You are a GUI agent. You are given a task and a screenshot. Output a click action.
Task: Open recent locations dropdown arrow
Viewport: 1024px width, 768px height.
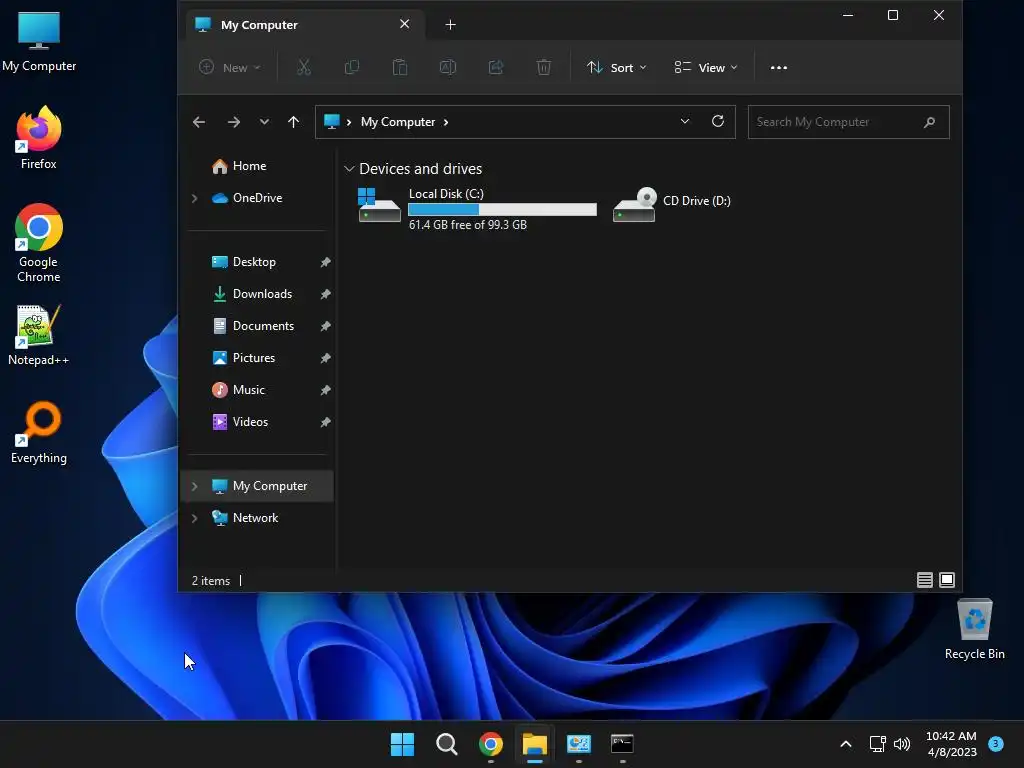264,122
